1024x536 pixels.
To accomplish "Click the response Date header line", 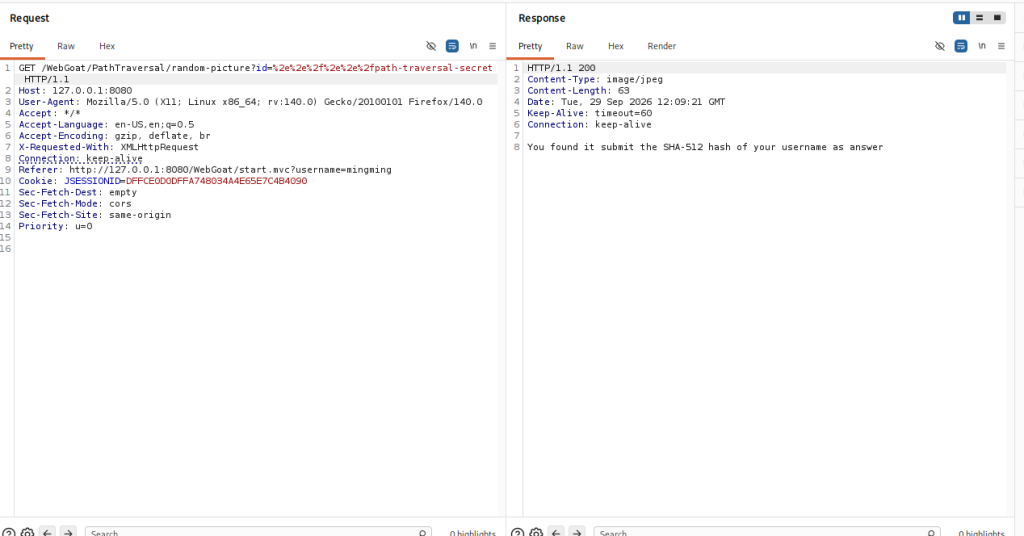I will [626, 102].
